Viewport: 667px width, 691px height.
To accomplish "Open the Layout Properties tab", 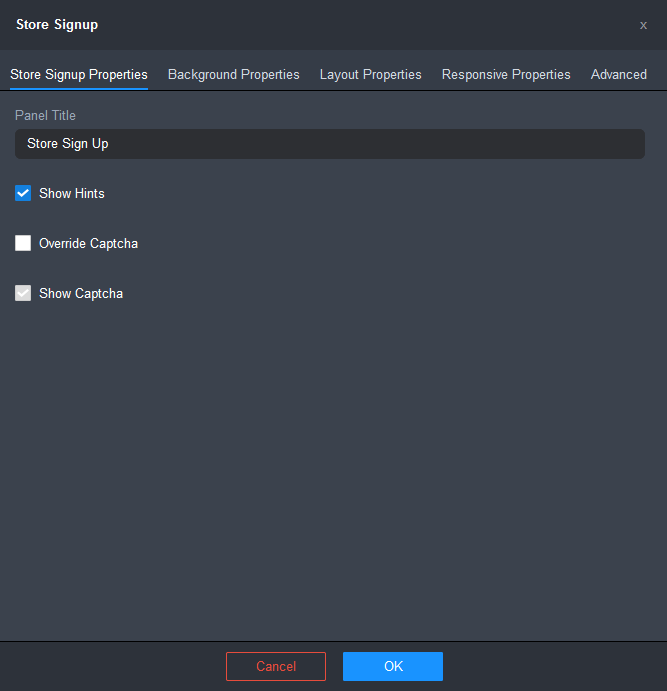I will (371, 74).
